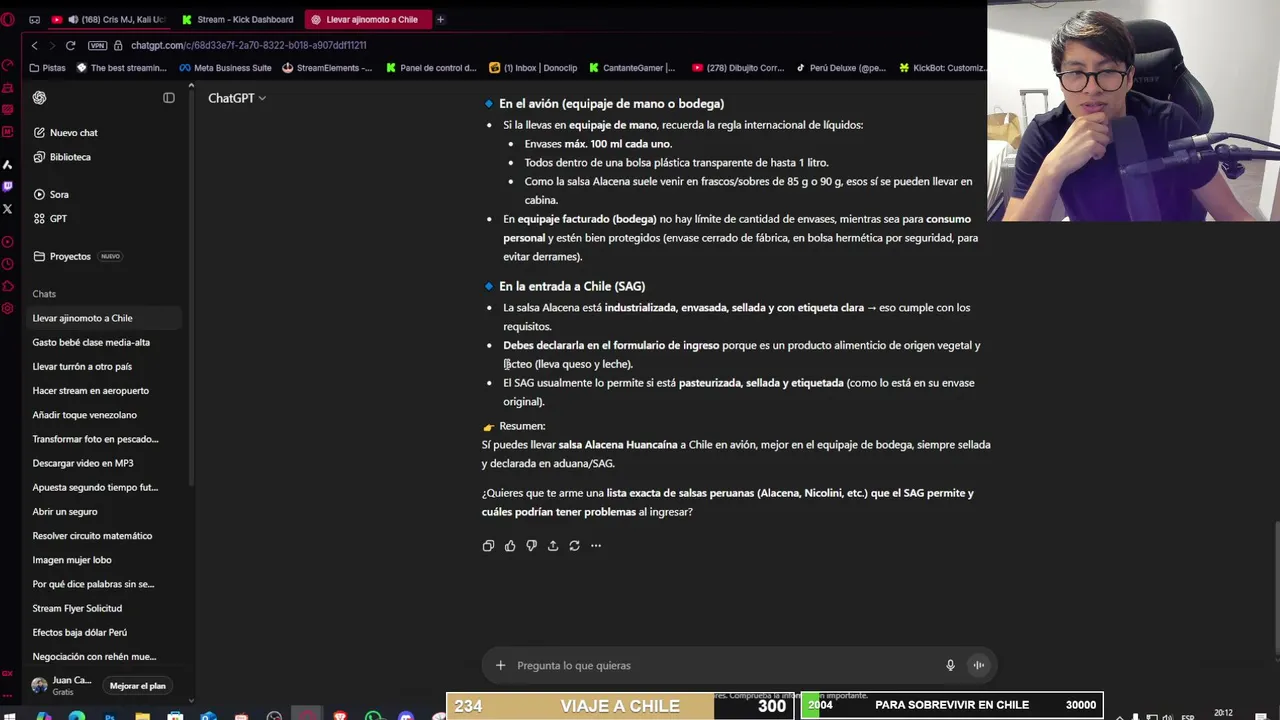1280x720 pixels.
Task: Open 'KickBot: Customiz...' bookmark
Action: (941, 68)
